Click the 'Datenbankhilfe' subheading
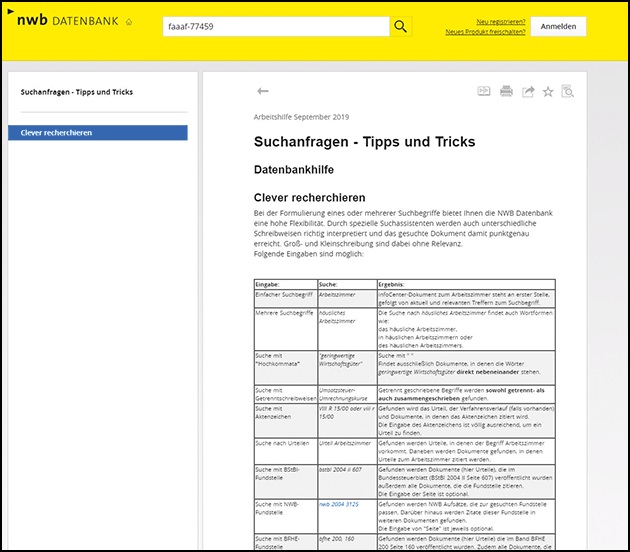 coord(293,170)
